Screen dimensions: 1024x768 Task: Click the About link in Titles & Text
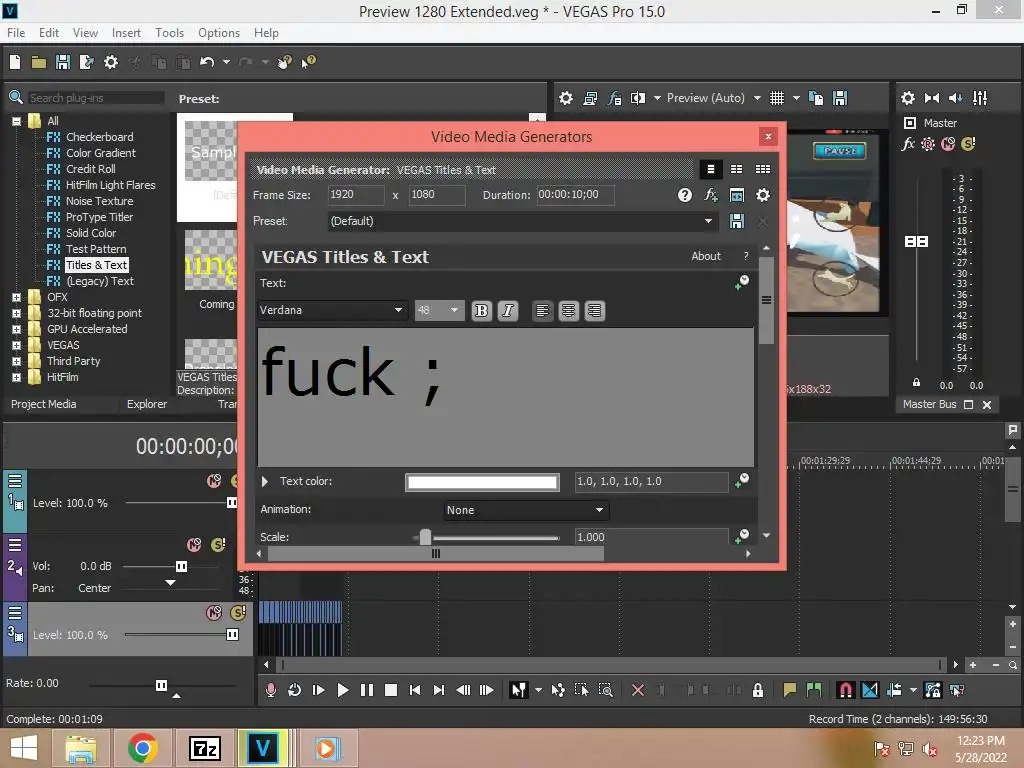click(x=706, y=256)
